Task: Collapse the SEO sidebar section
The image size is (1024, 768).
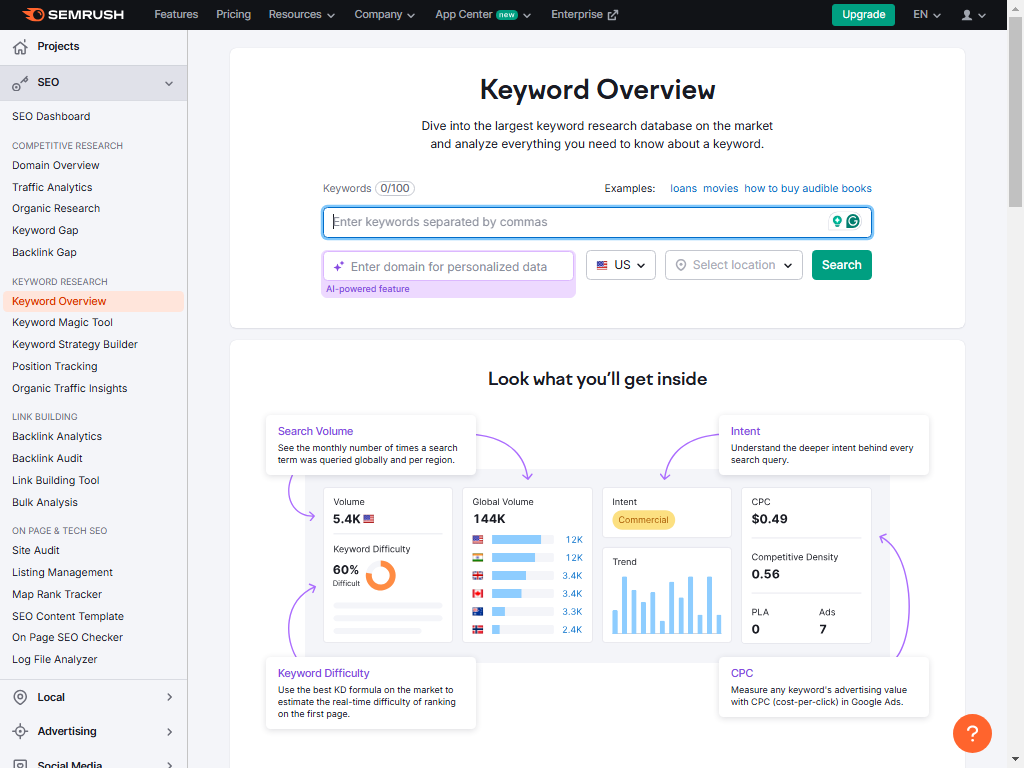Action: (x=169, y=83)
